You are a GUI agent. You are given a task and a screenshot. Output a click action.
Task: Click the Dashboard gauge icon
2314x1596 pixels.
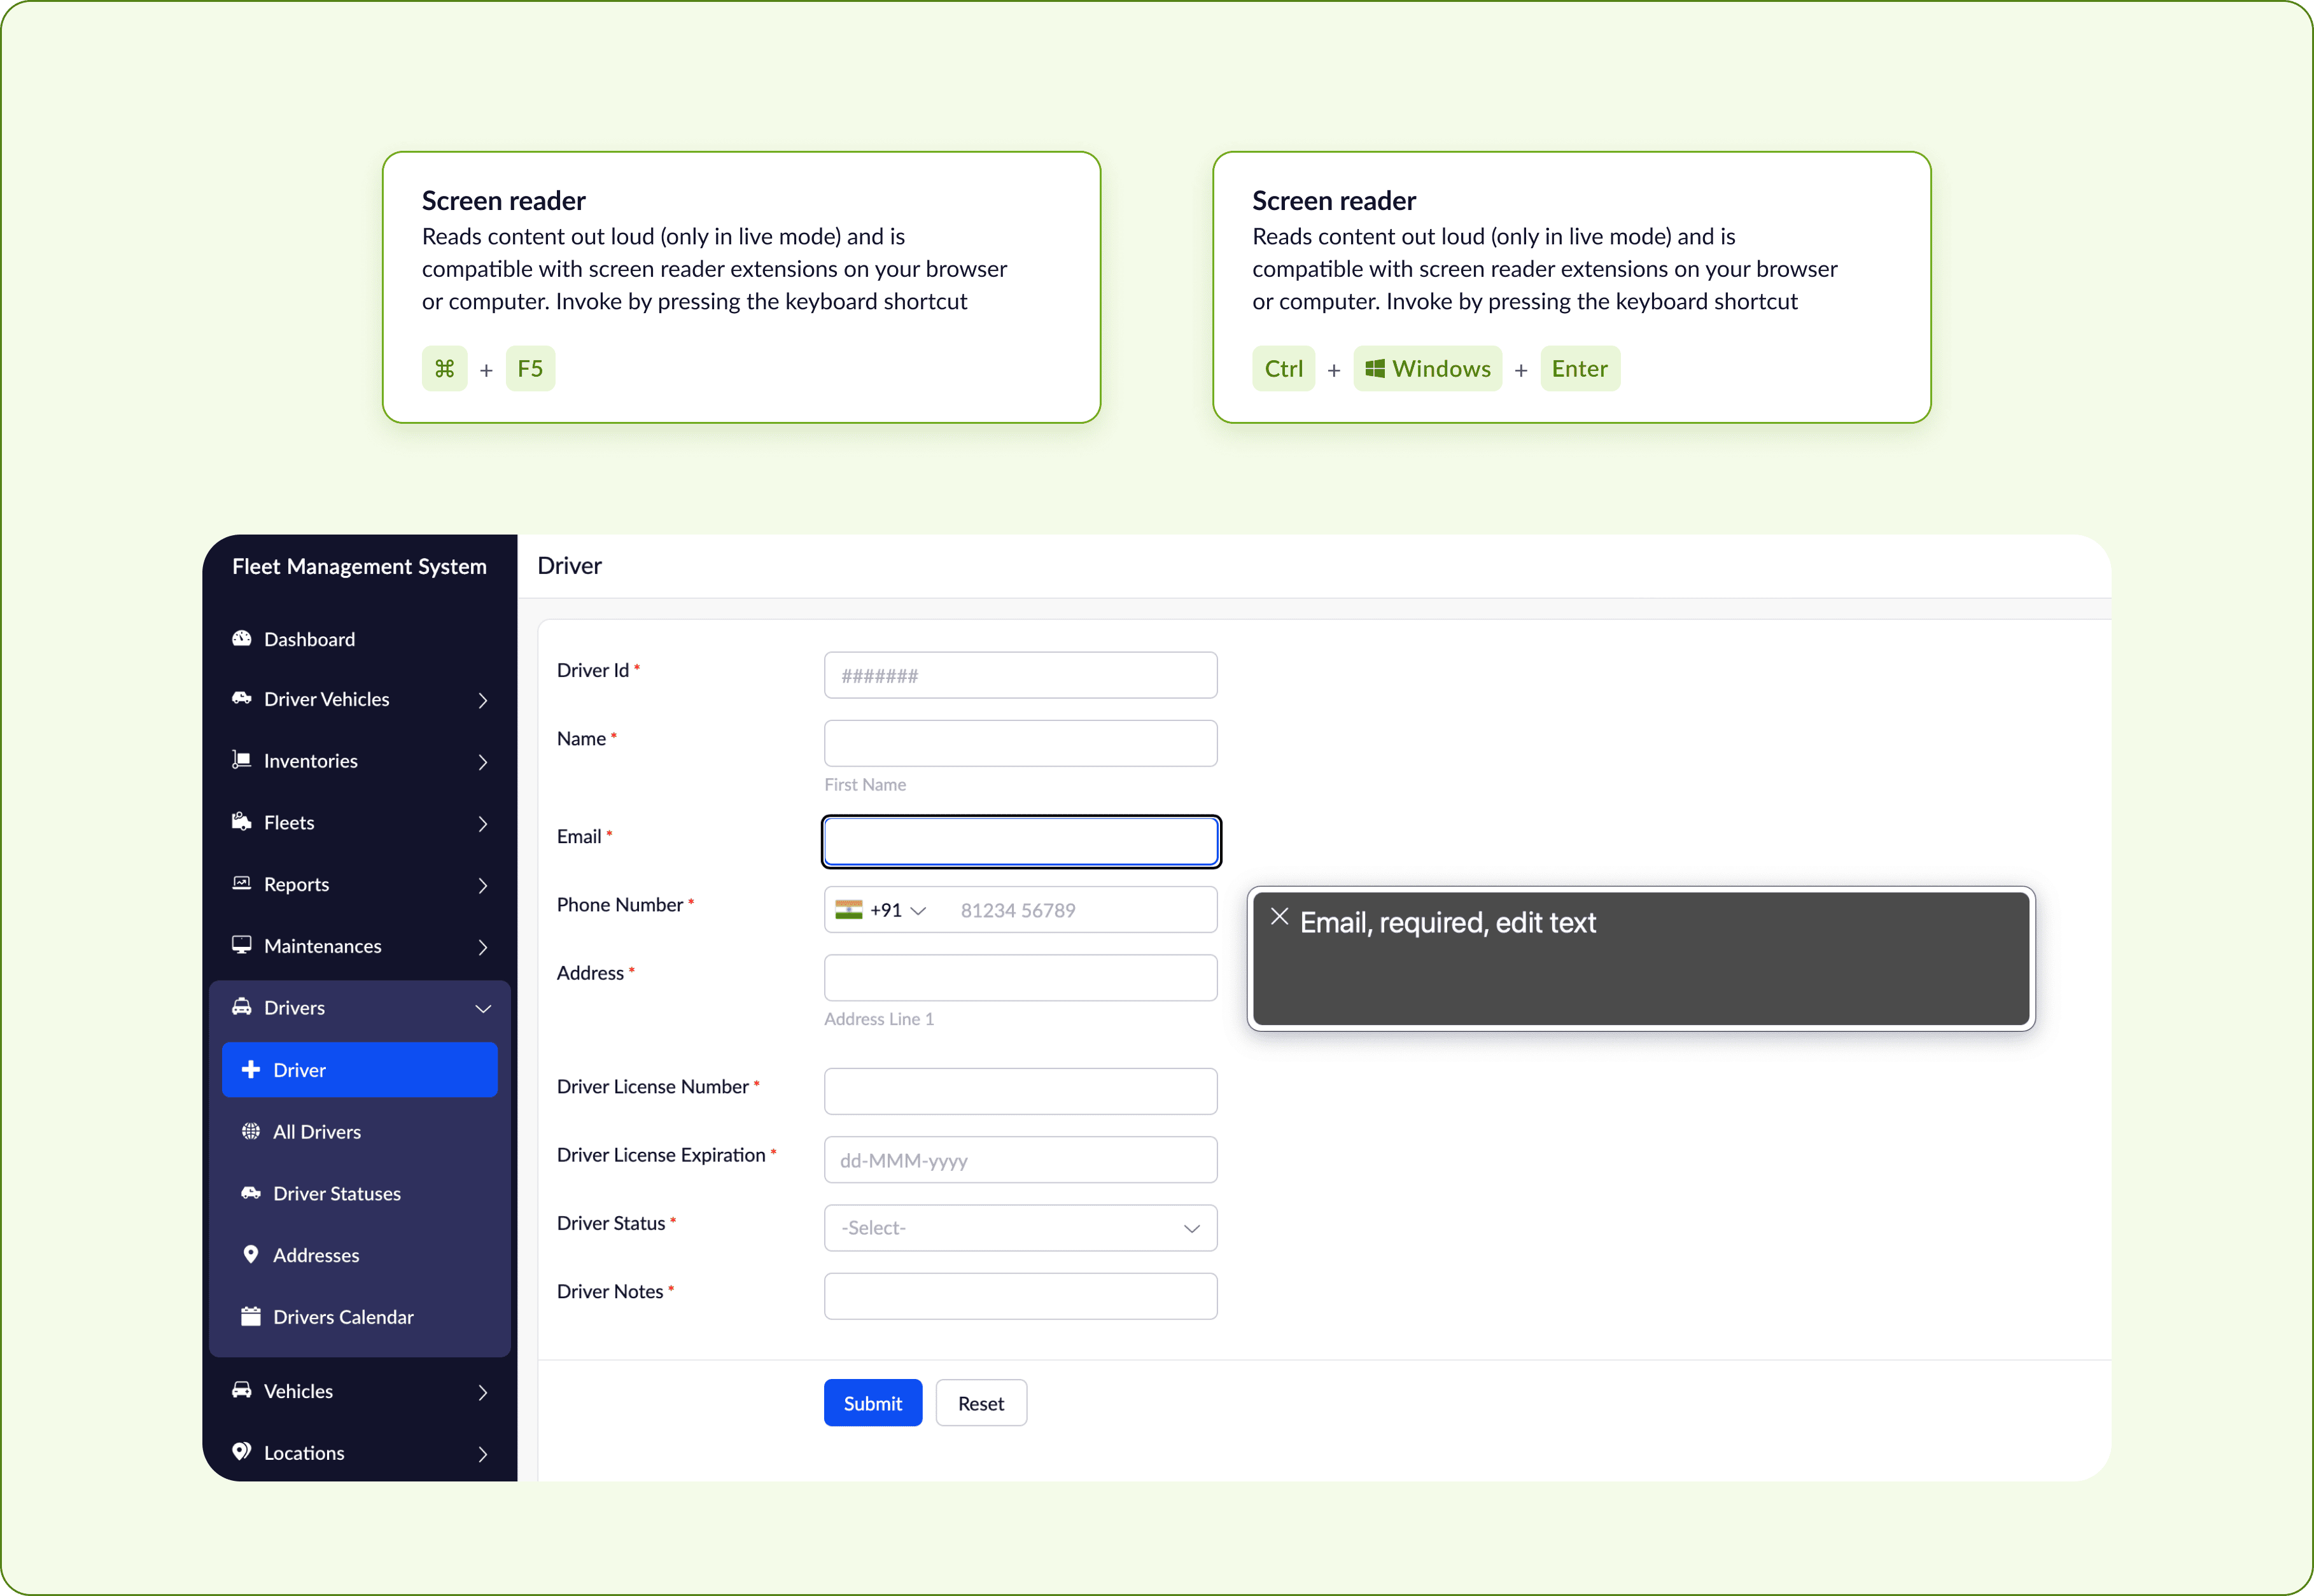click(x=241, y=638)
